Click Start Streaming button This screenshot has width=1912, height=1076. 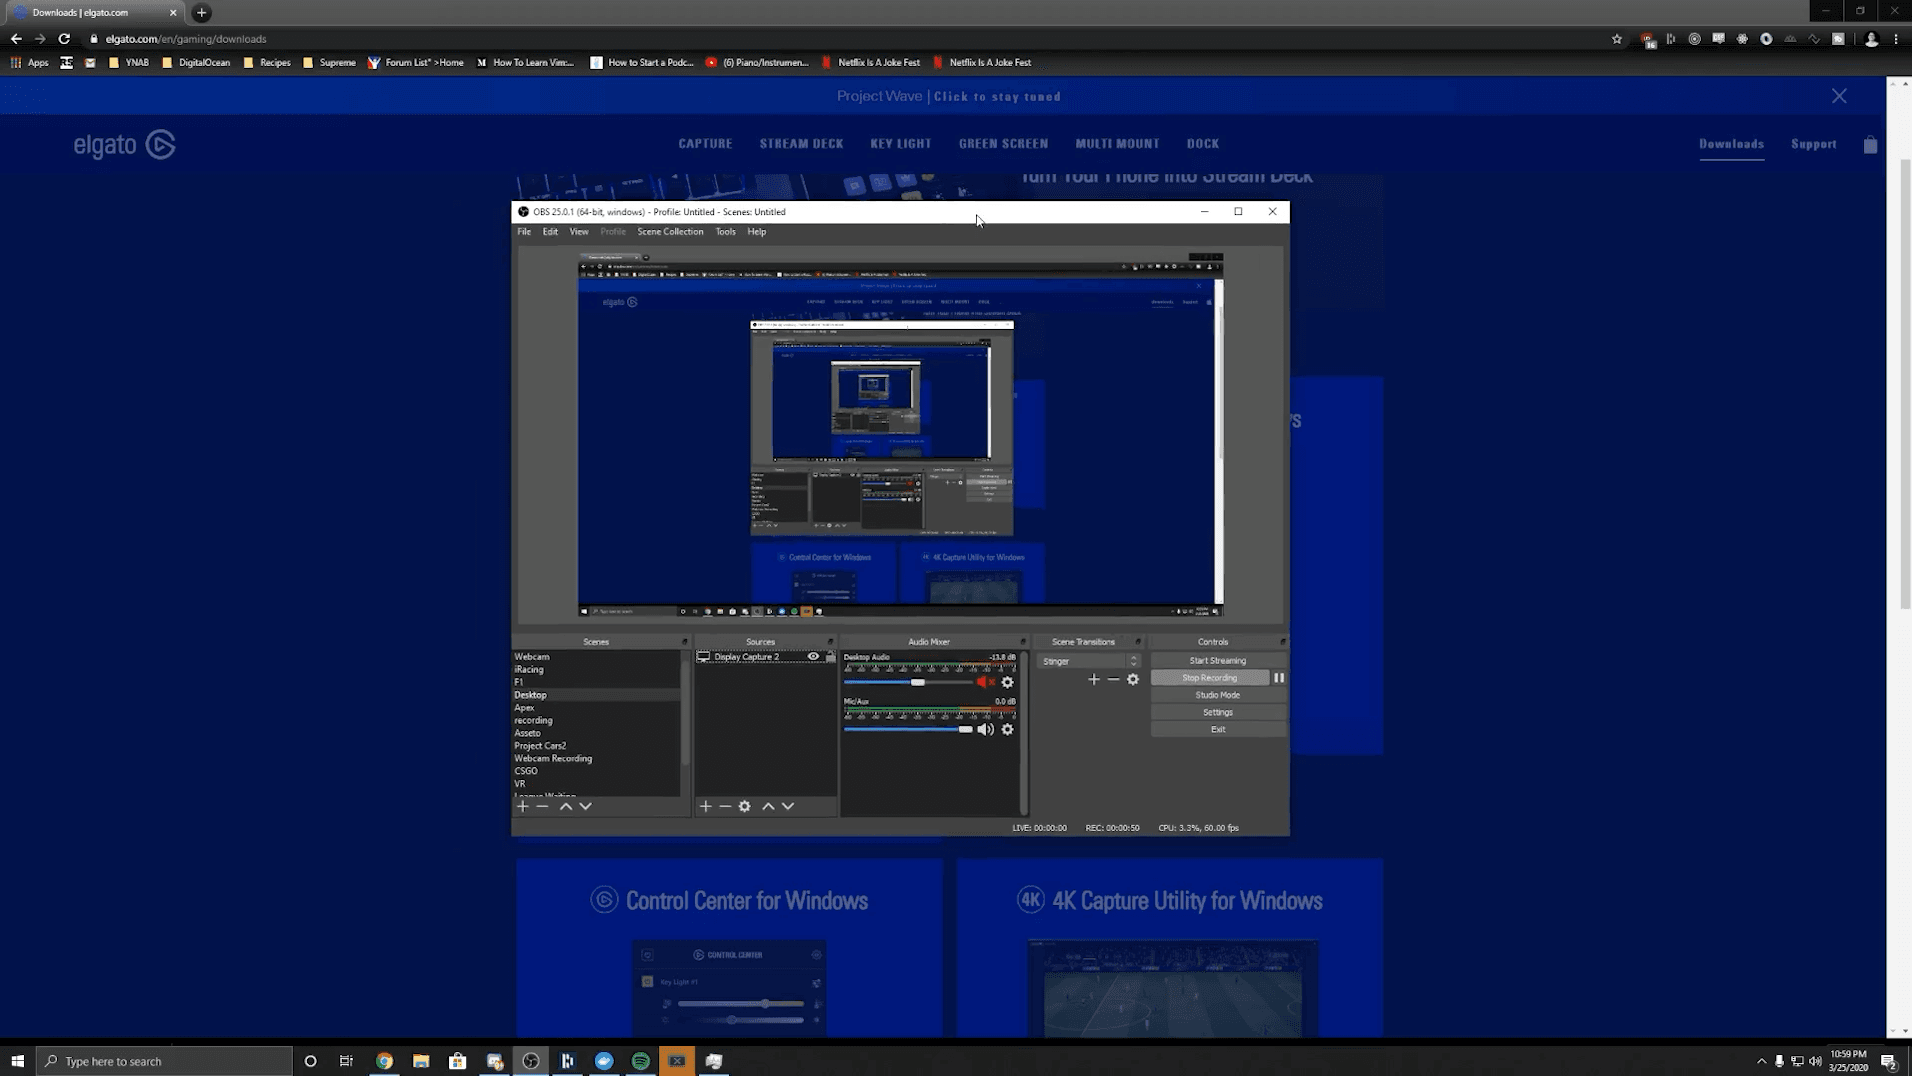[1217, 660]
